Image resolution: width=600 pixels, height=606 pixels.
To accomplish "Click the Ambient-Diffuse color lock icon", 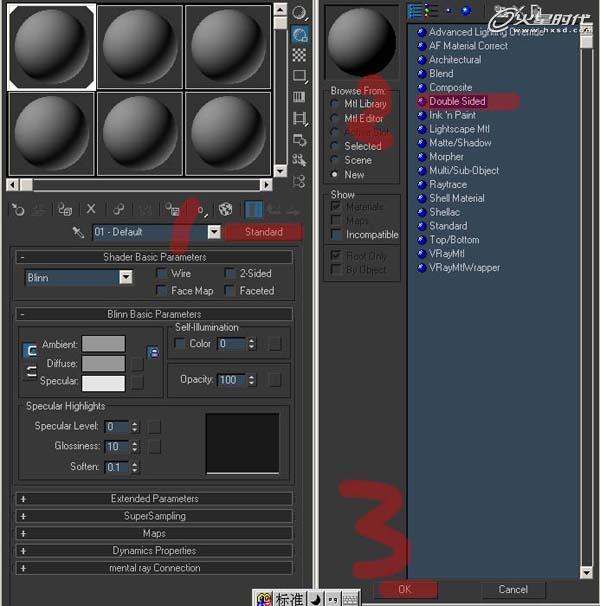I will (x=30, y=351).
